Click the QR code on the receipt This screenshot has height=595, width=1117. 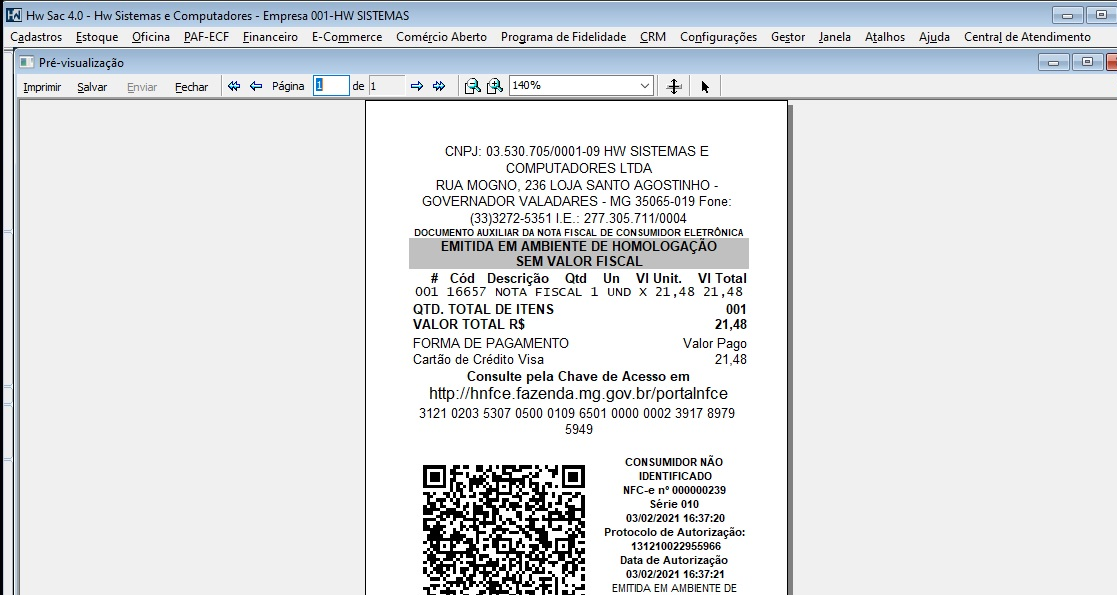tap(504, 529)
